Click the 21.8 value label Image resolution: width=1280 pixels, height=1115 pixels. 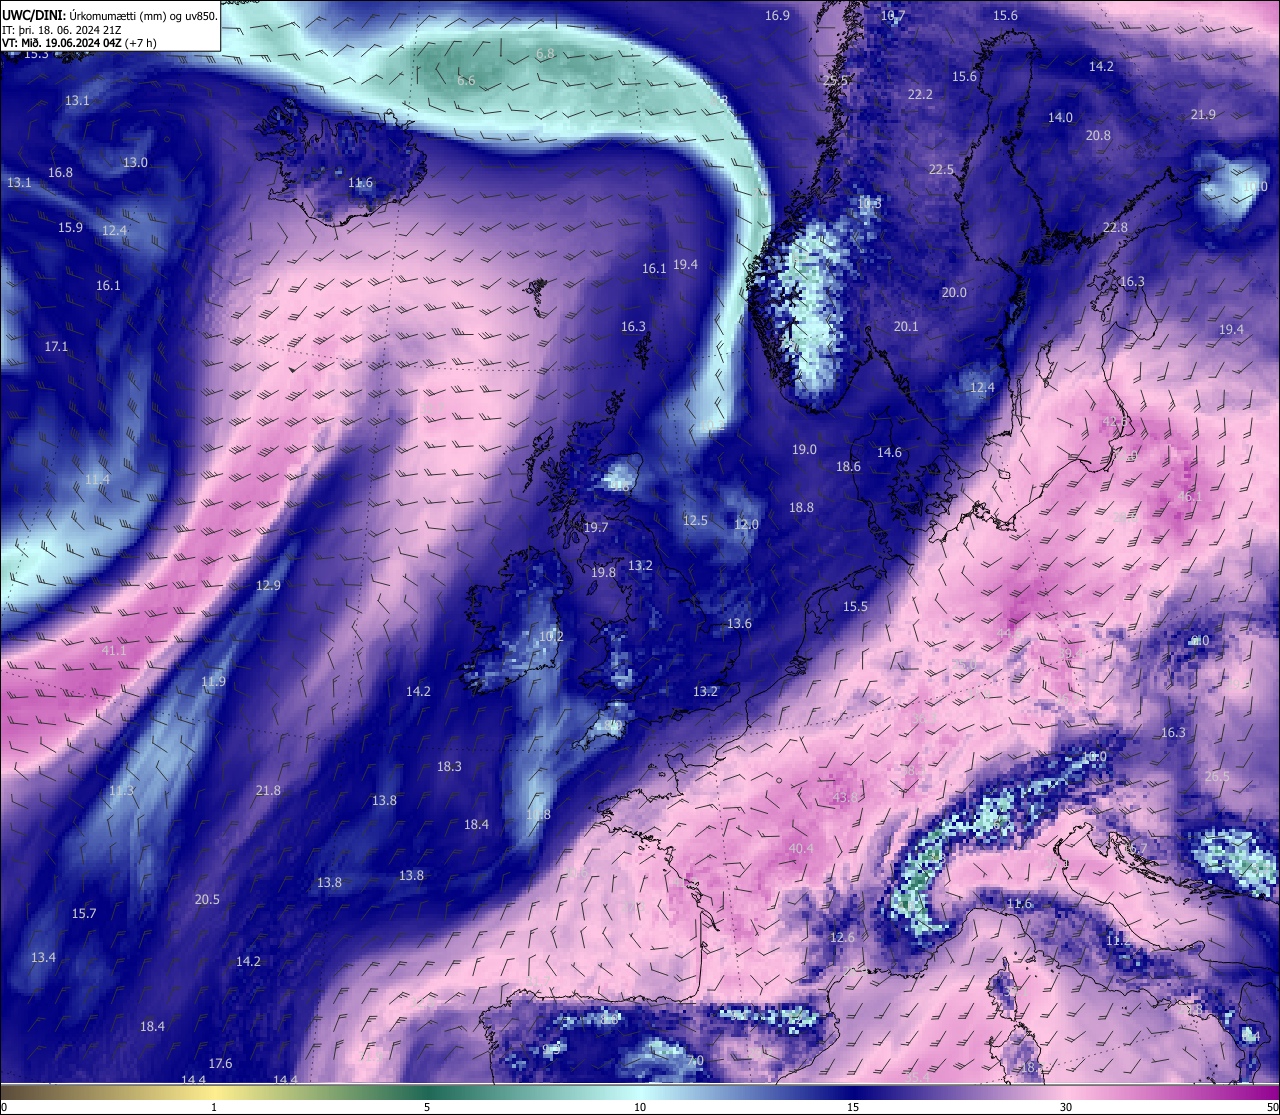[268, 790]
